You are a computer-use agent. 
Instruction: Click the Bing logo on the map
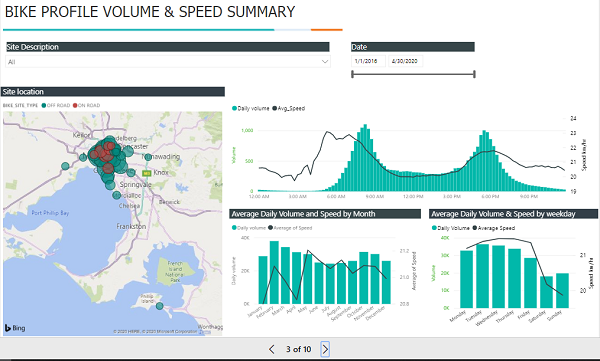[x=15, y=328]
